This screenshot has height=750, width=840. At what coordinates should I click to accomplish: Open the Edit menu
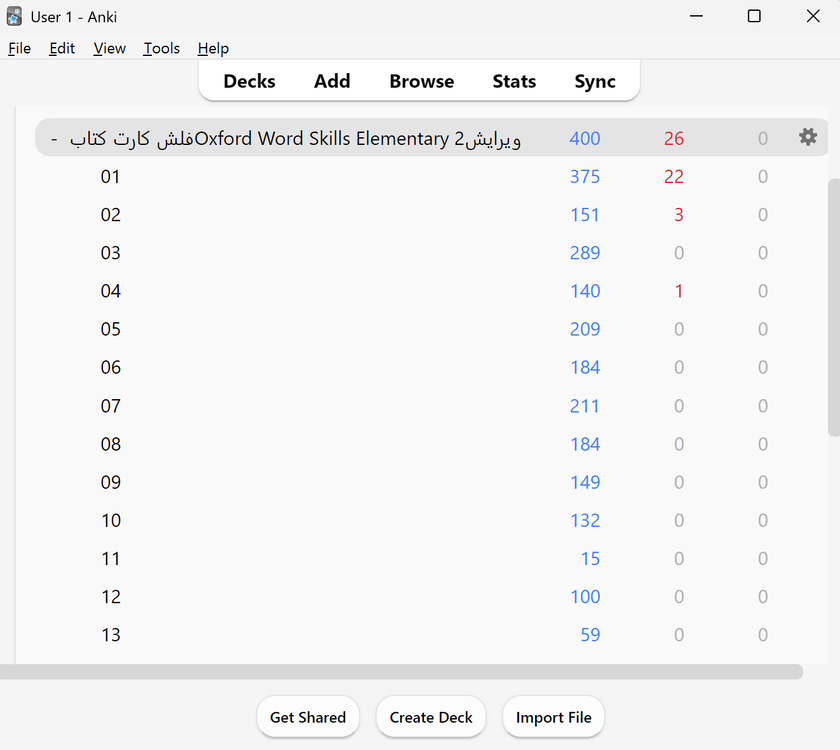[62, 48]
